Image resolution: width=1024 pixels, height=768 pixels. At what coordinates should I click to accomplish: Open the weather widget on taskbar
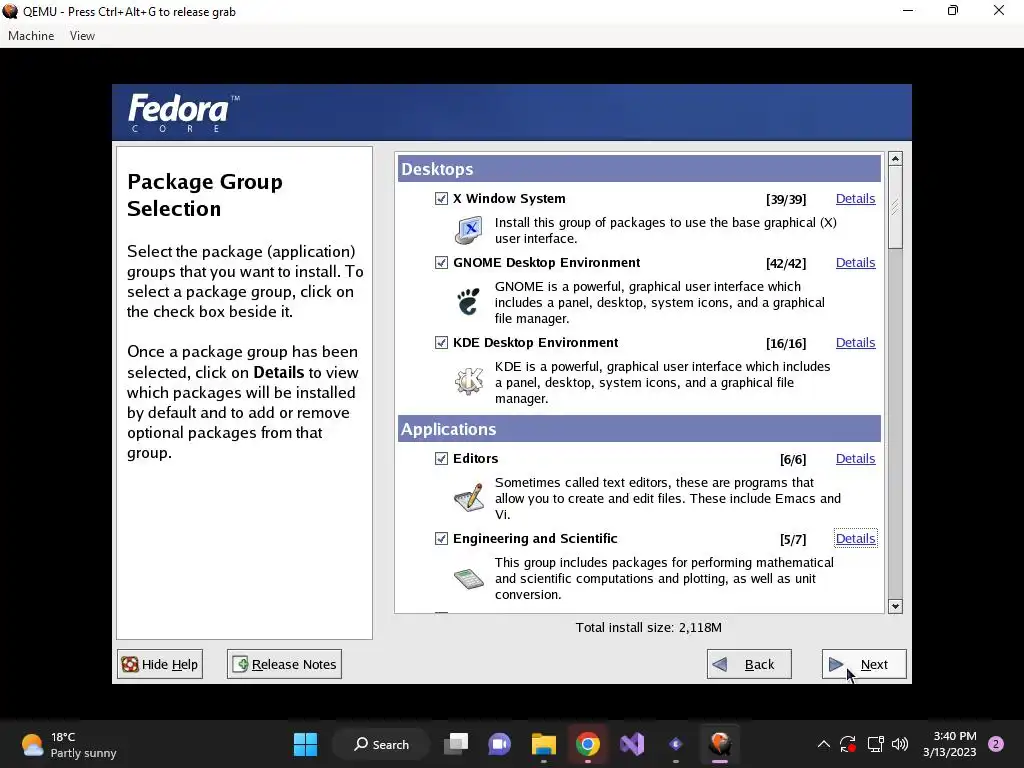point(69,744)
